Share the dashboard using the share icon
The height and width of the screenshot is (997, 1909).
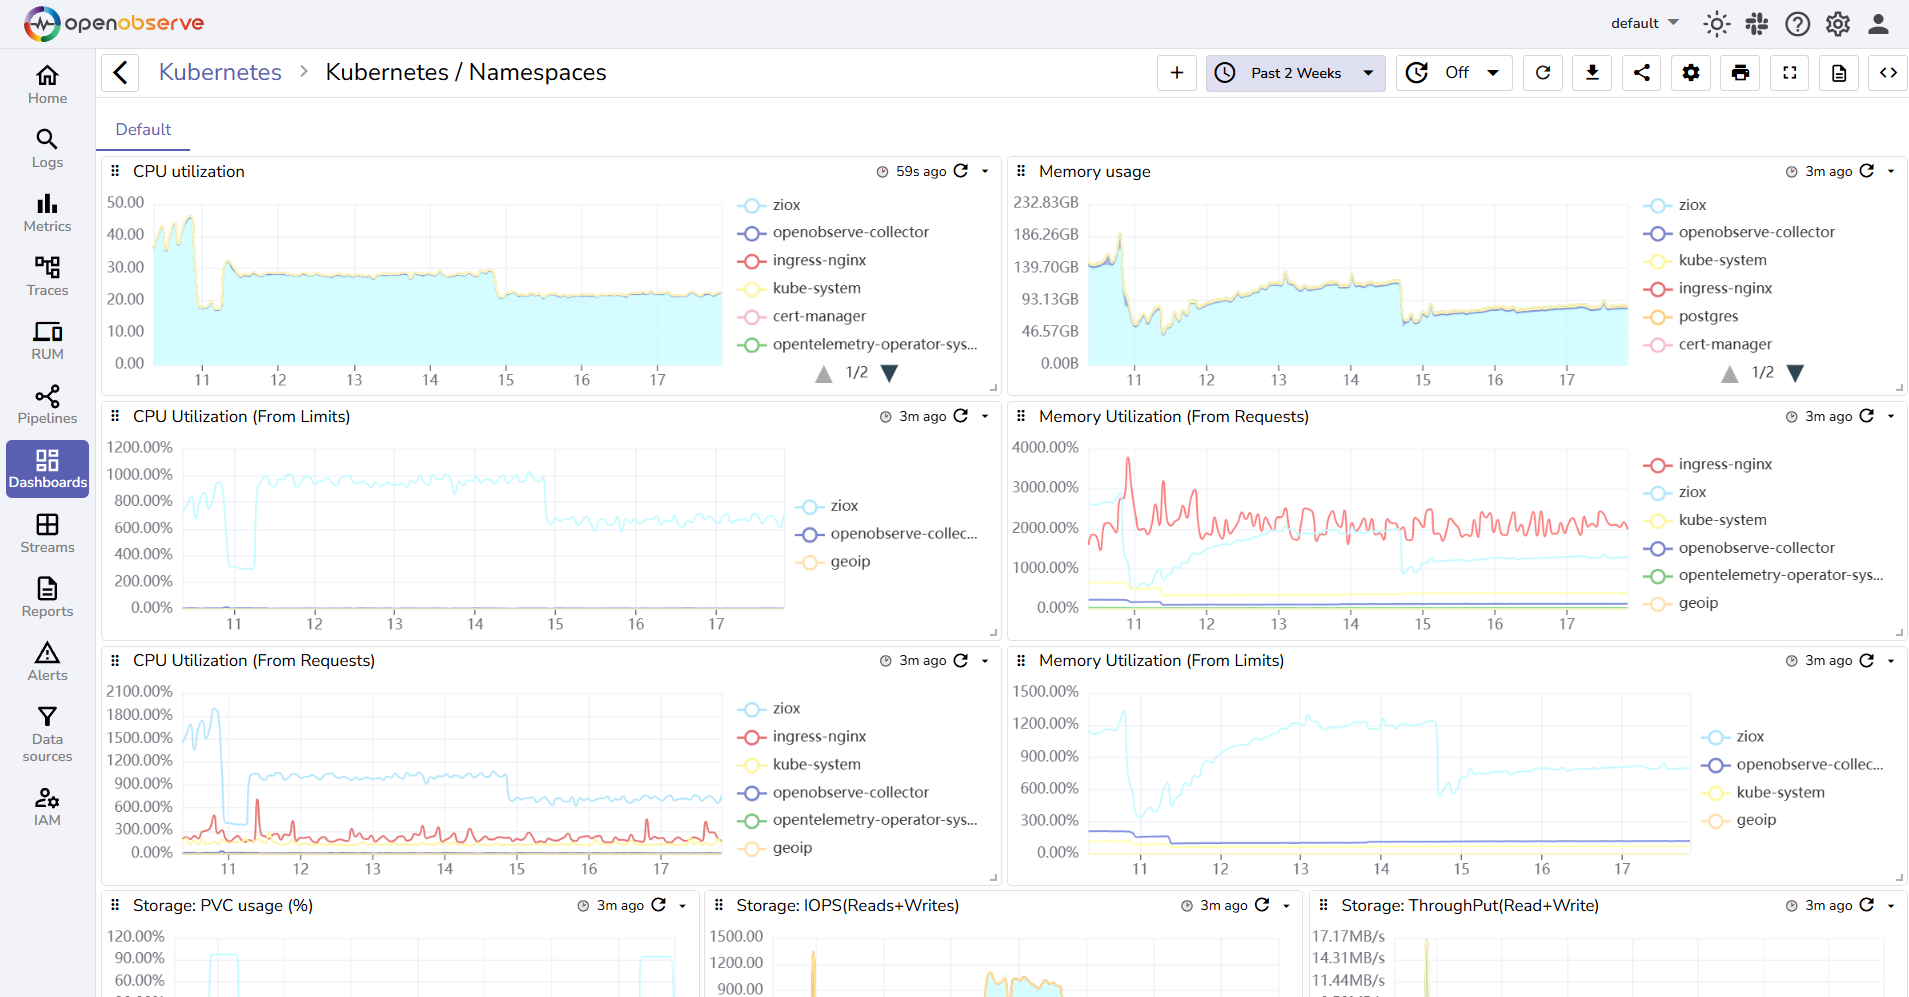click(x=1640, y=72)
